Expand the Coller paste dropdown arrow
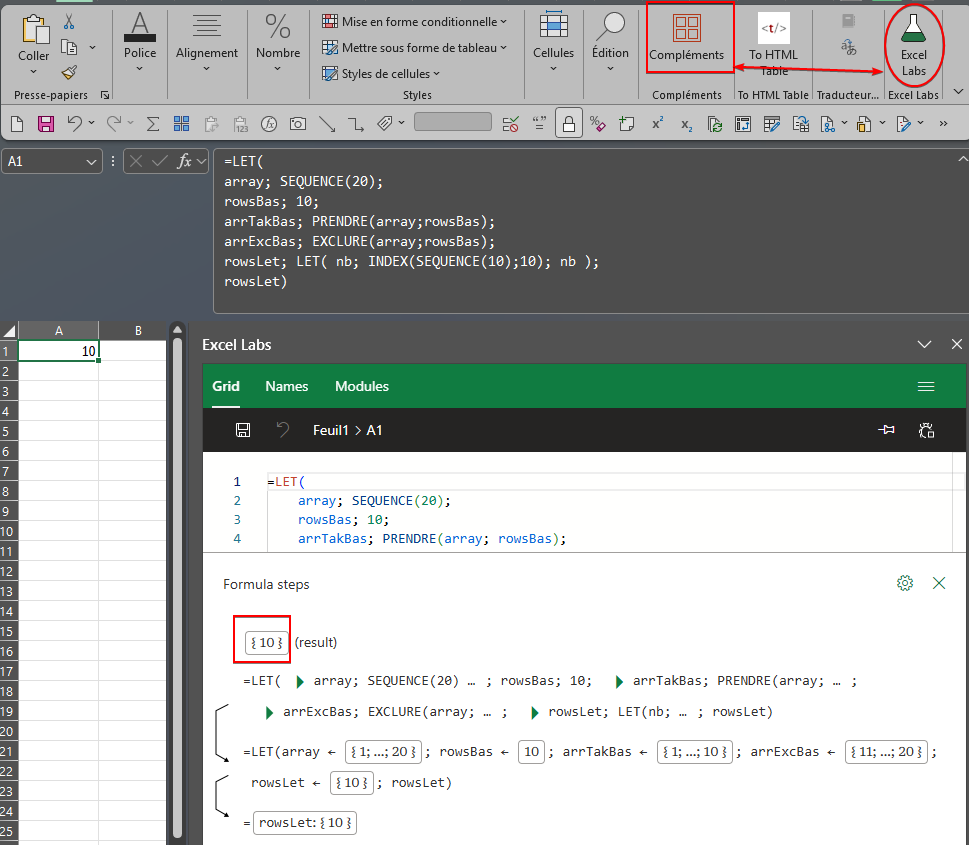 pos(33,72)
